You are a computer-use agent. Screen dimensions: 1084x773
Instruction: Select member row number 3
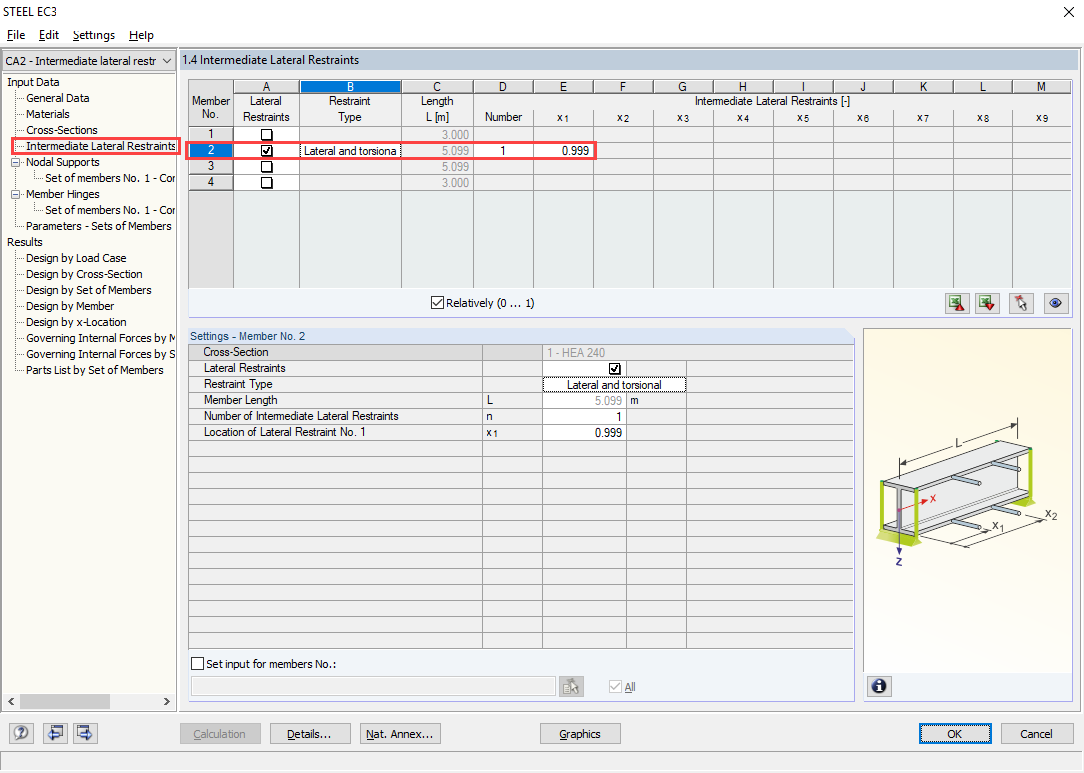[211, 167]
